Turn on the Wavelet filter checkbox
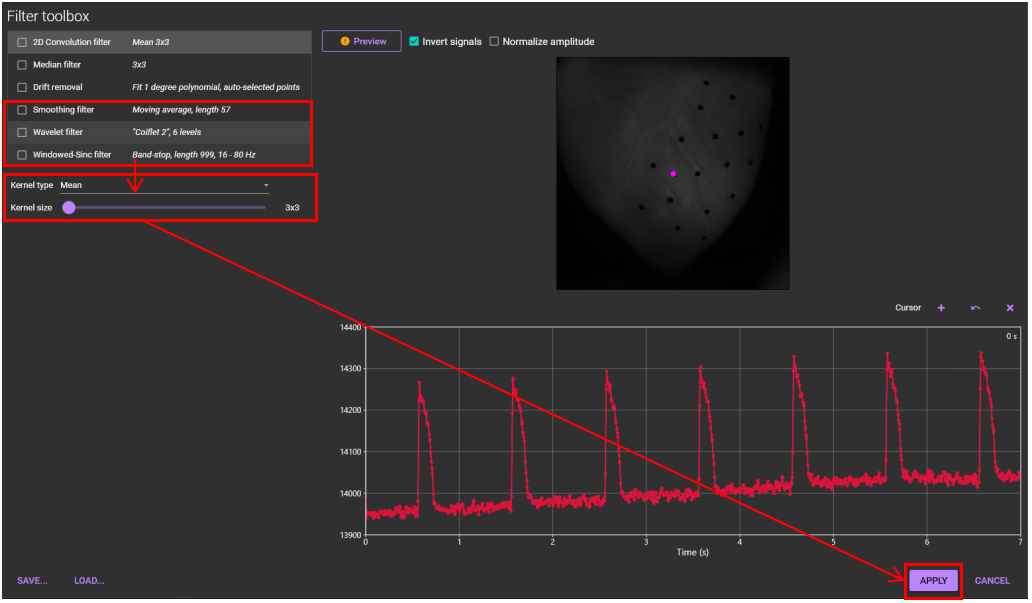 pos(22,132)
